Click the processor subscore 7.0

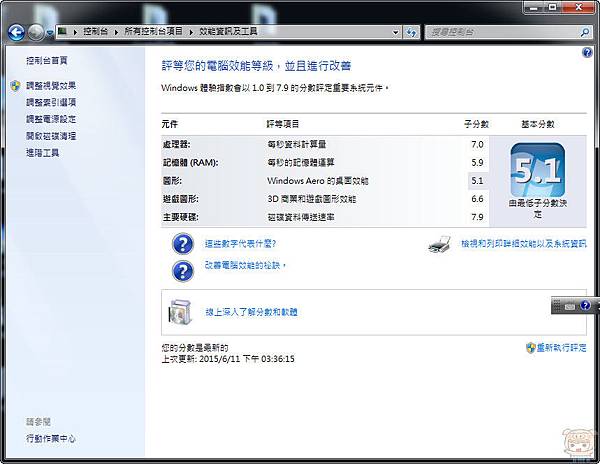click(477, 145)
